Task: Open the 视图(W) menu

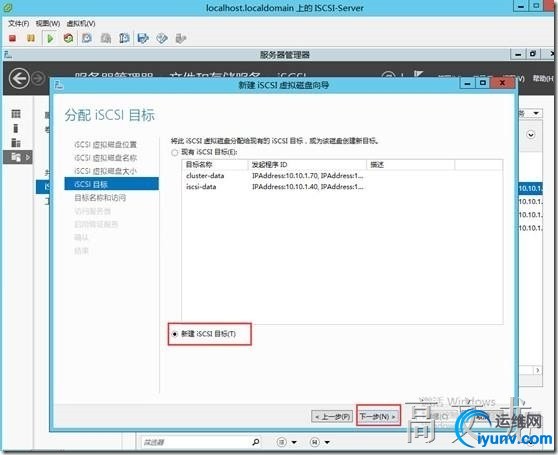Action: 48,23
